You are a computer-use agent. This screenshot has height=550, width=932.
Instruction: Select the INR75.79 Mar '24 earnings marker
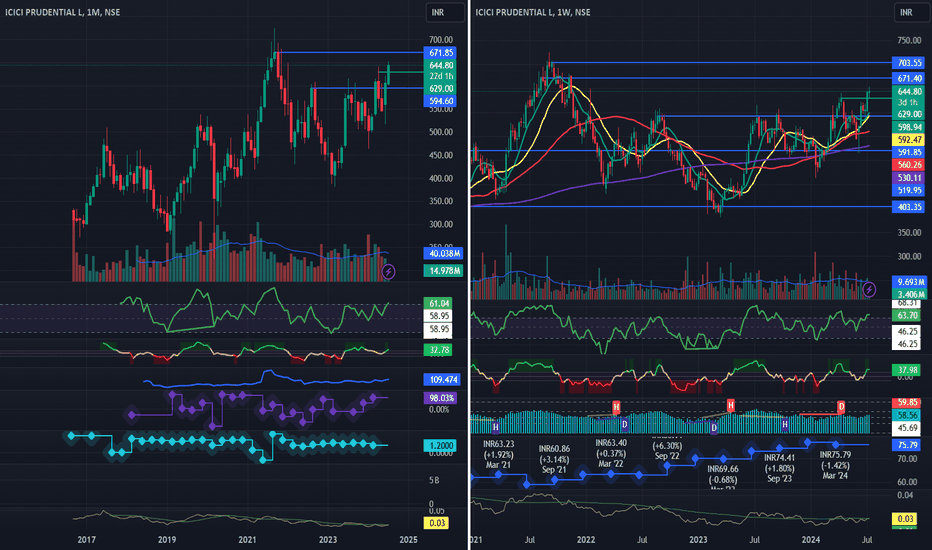[x=835, y=465]
